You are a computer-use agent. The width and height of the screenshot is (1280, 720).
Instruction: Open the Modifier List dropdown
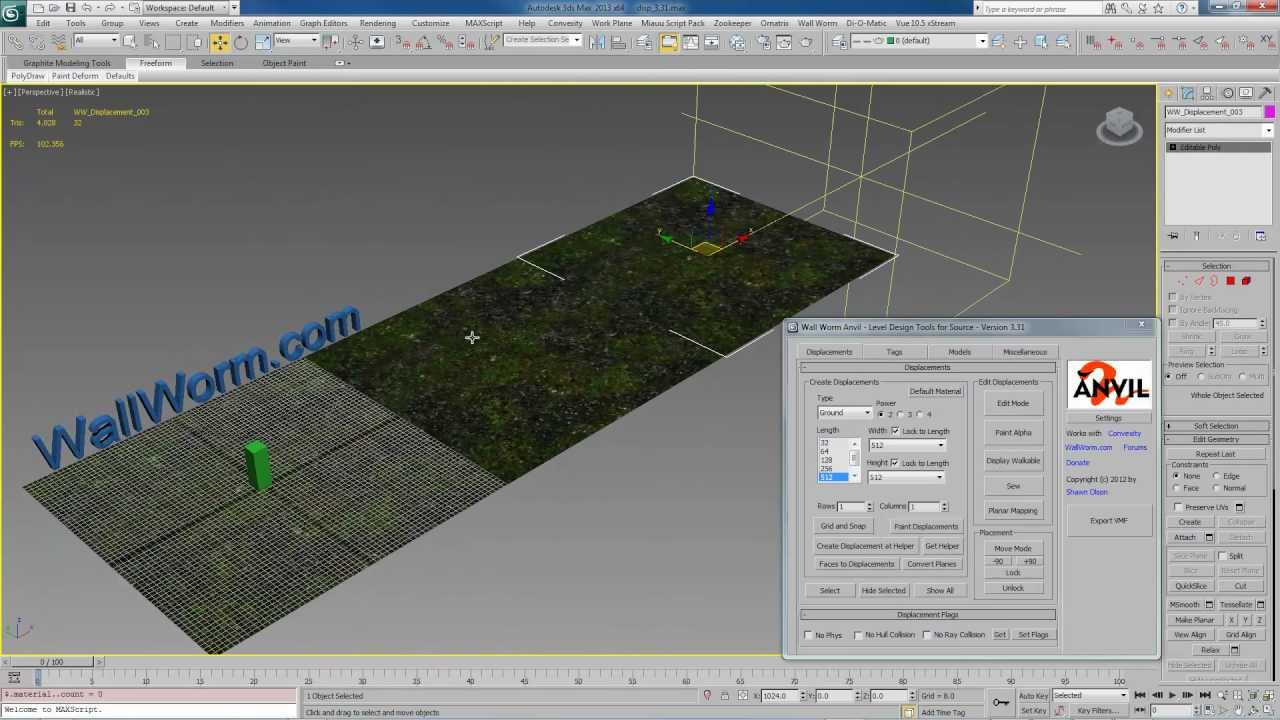click(x=1218, y=130)
